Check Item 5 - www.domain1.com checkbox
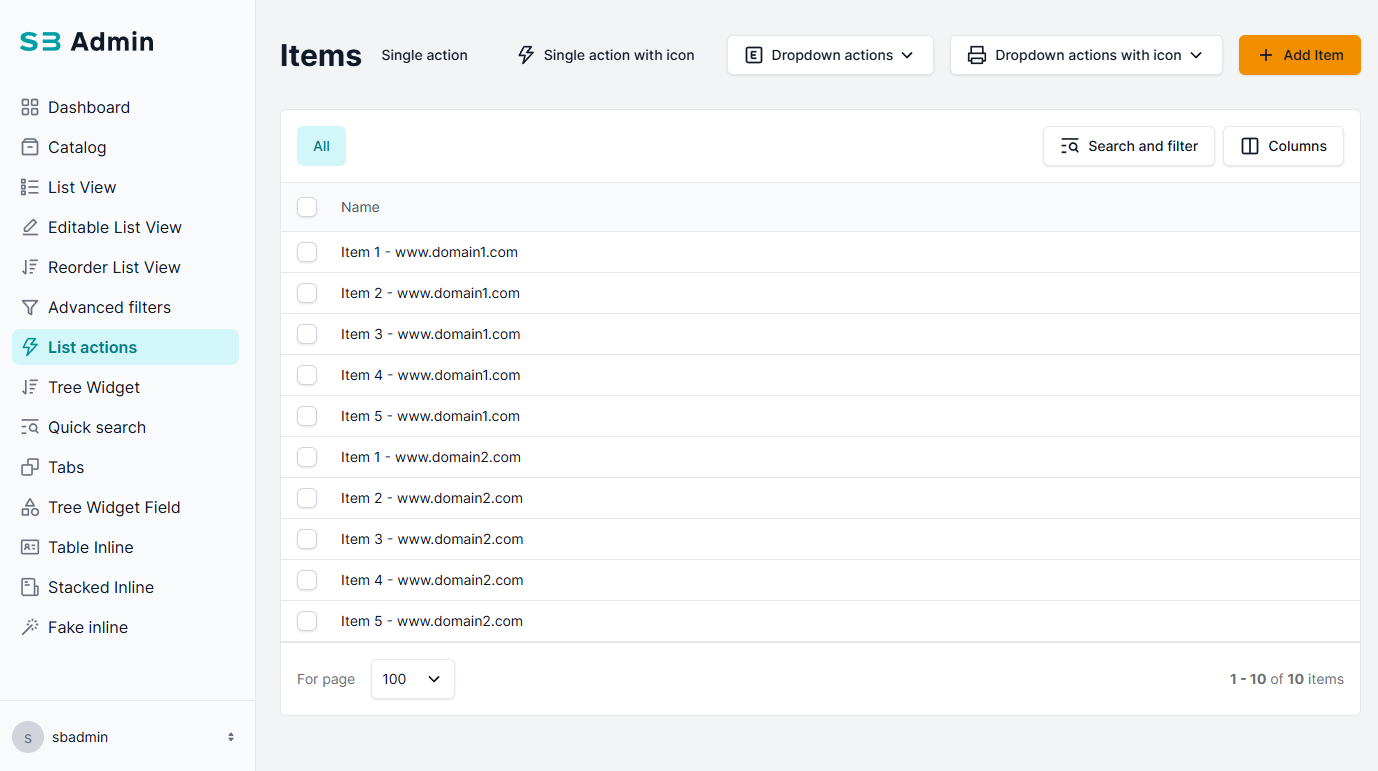The width and height of the screenshot is (1378, 771). coord(307,416)
